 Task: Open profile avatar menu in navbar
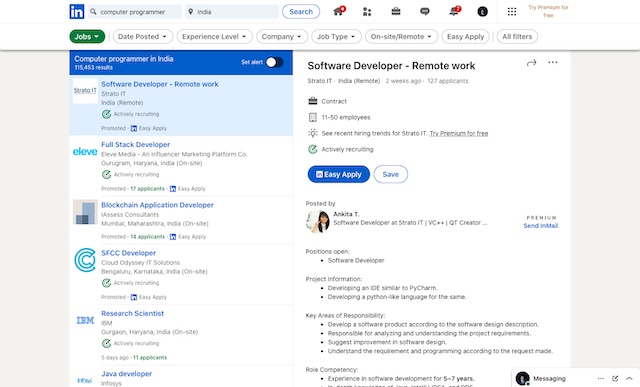click(x=482, y=11)
